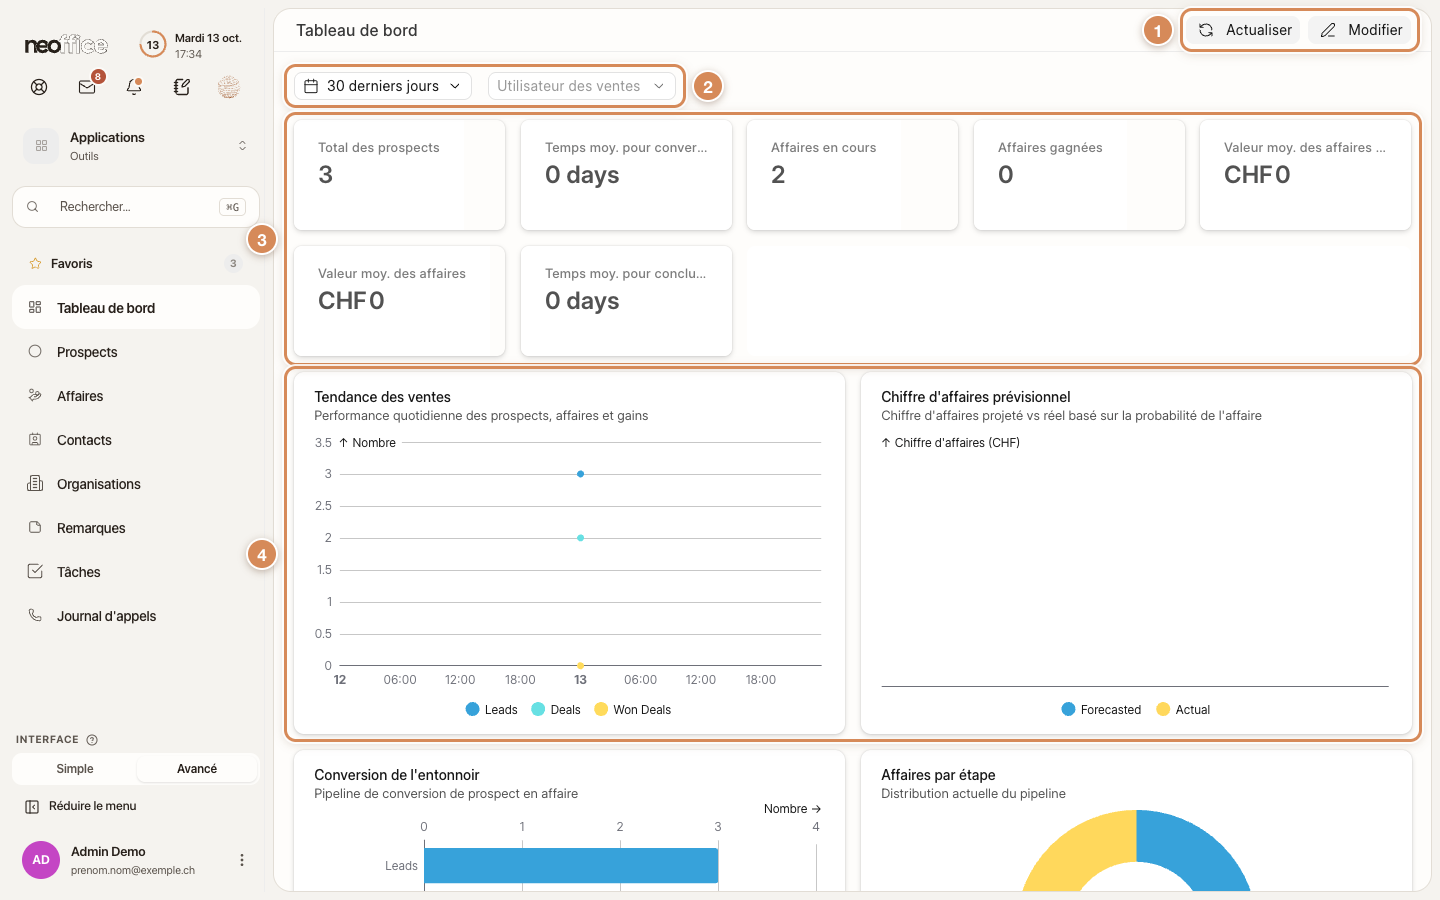
Task: Click the Actual legend swatch
Action: [x=1163, y=709]
